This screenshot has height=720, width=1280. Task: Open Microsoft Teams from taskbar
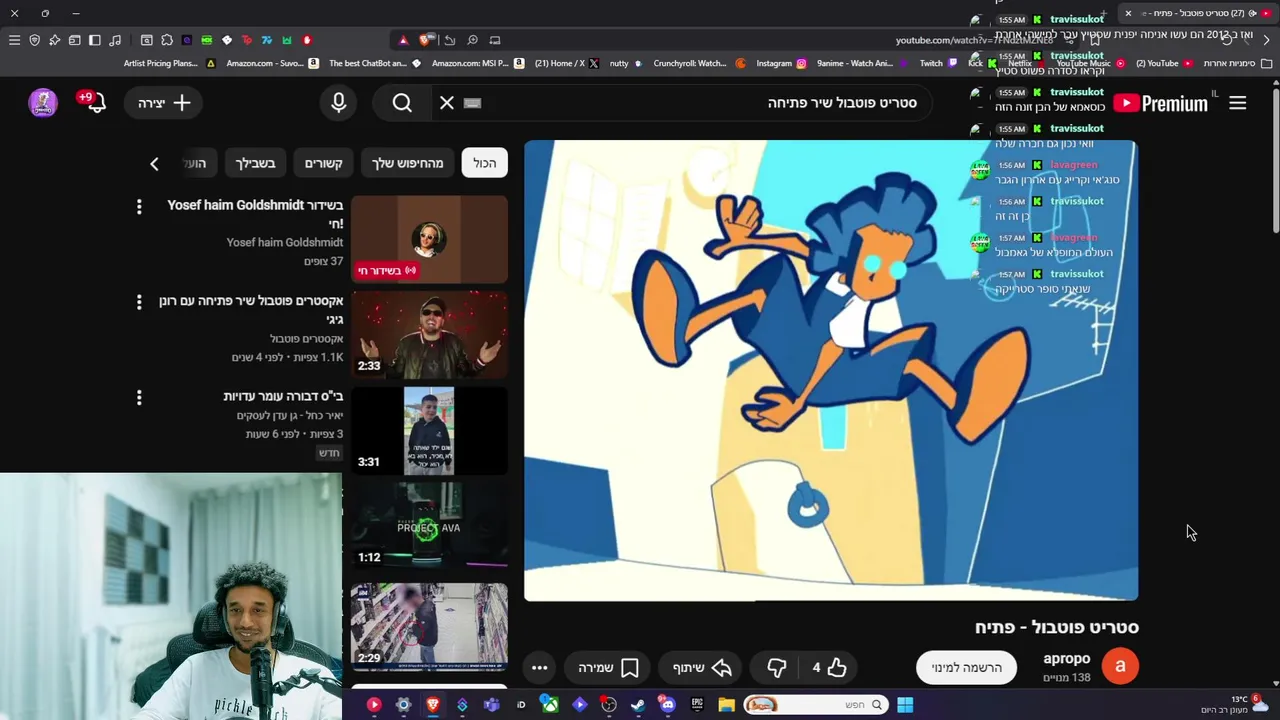click(491, 705)
